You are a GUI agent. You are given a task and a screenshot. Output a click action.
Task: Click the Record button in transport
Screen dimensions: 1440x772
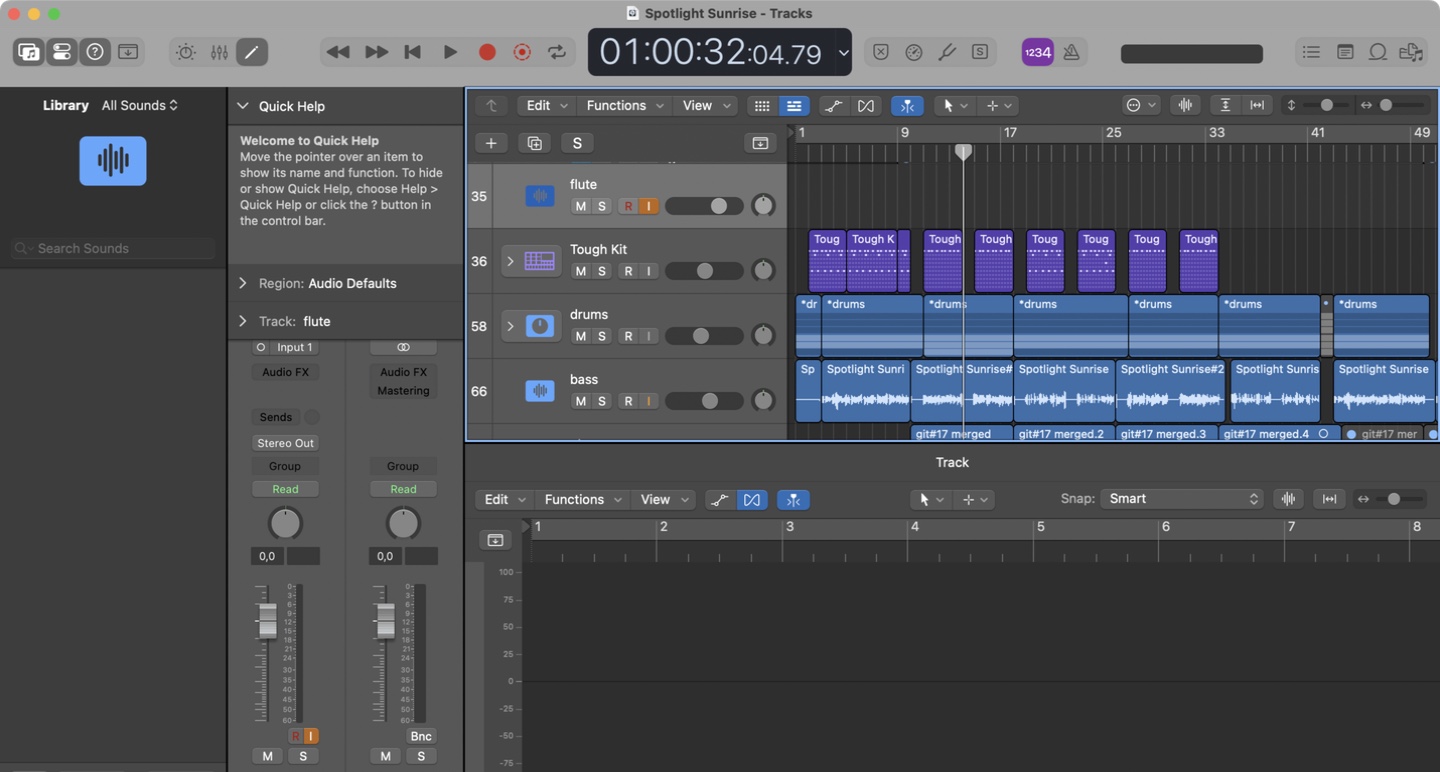tap(487, 52)
